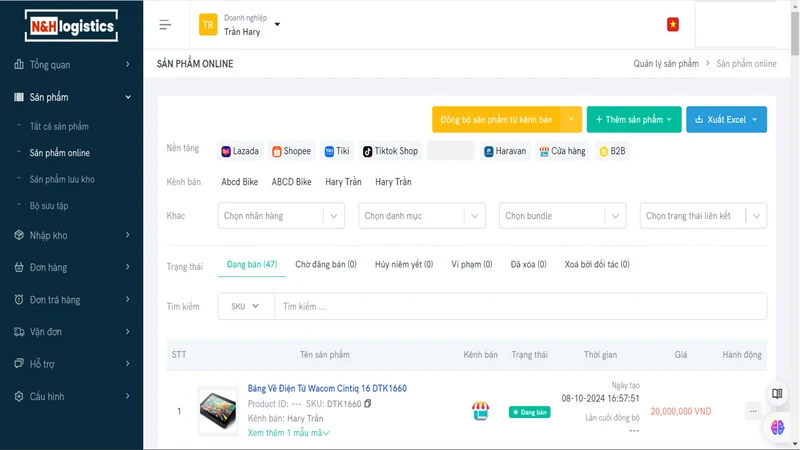The width and height of the screenshot is (800, 450).
Task: Open Bộ sưu tập submenu item
Action: tap(48, 206)
